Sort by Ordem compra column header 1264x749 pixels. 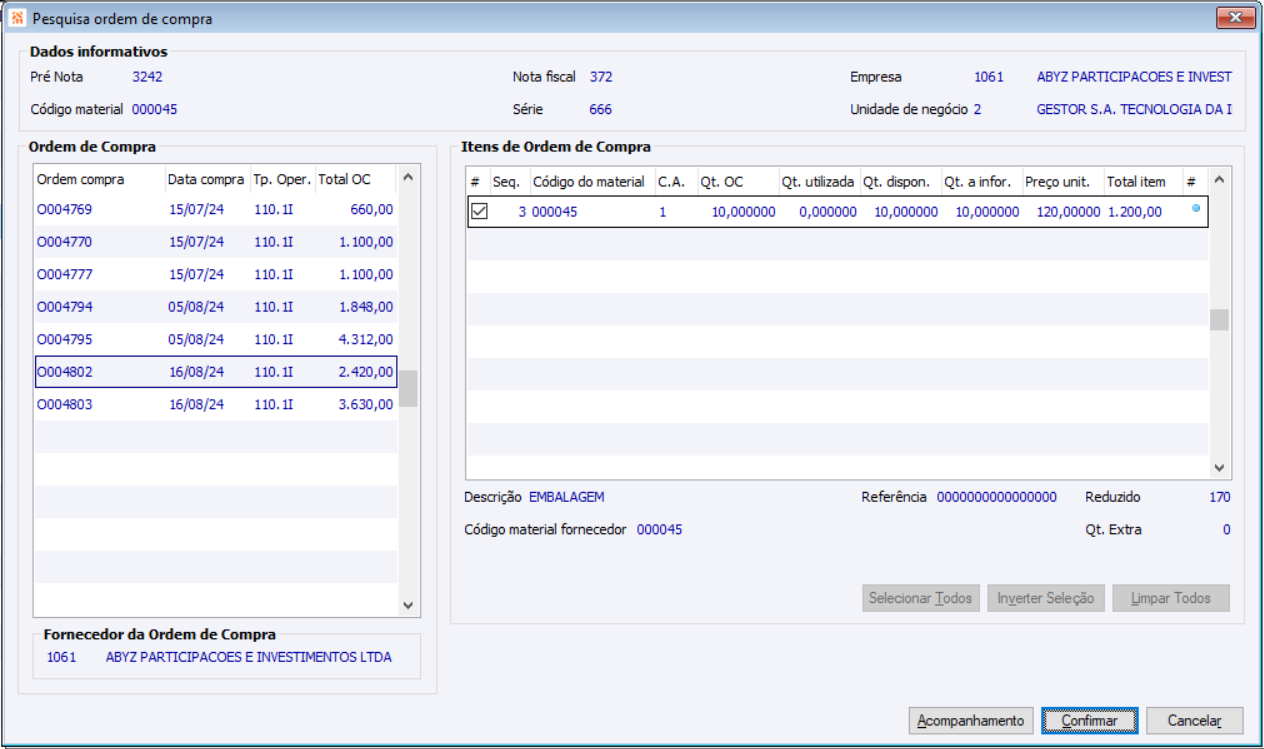point(99,180)
